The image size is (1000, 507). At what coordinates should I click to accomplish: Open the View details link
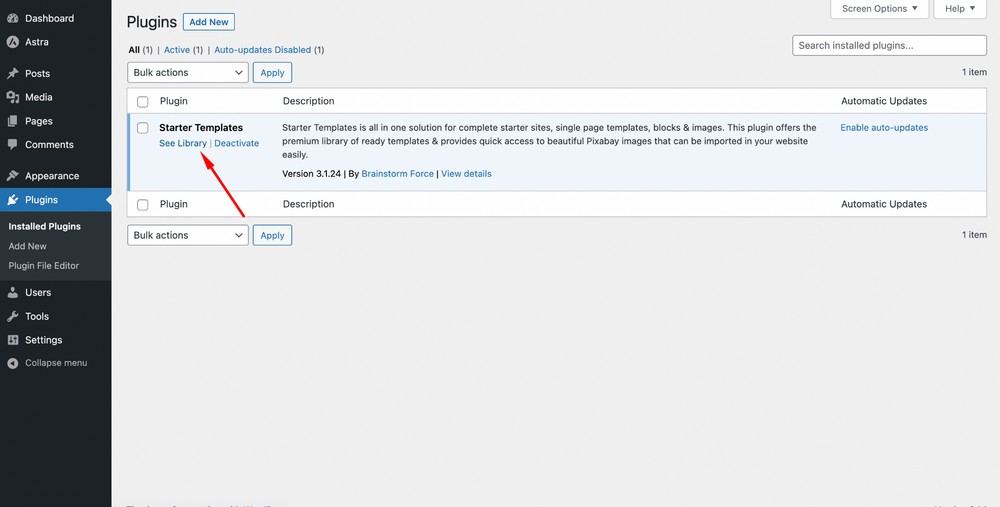(x=466, y=174)
